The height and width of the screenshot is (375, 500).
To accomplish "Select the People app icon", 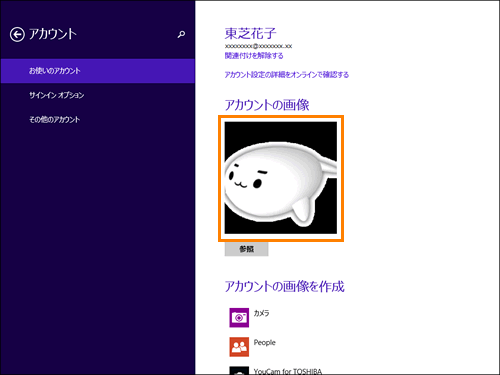I will point(239,347).
